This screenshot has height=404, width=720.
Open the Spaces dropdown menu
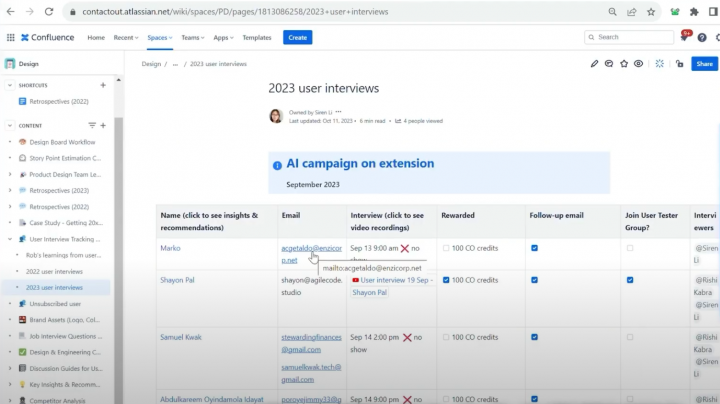tap(160, 37)
